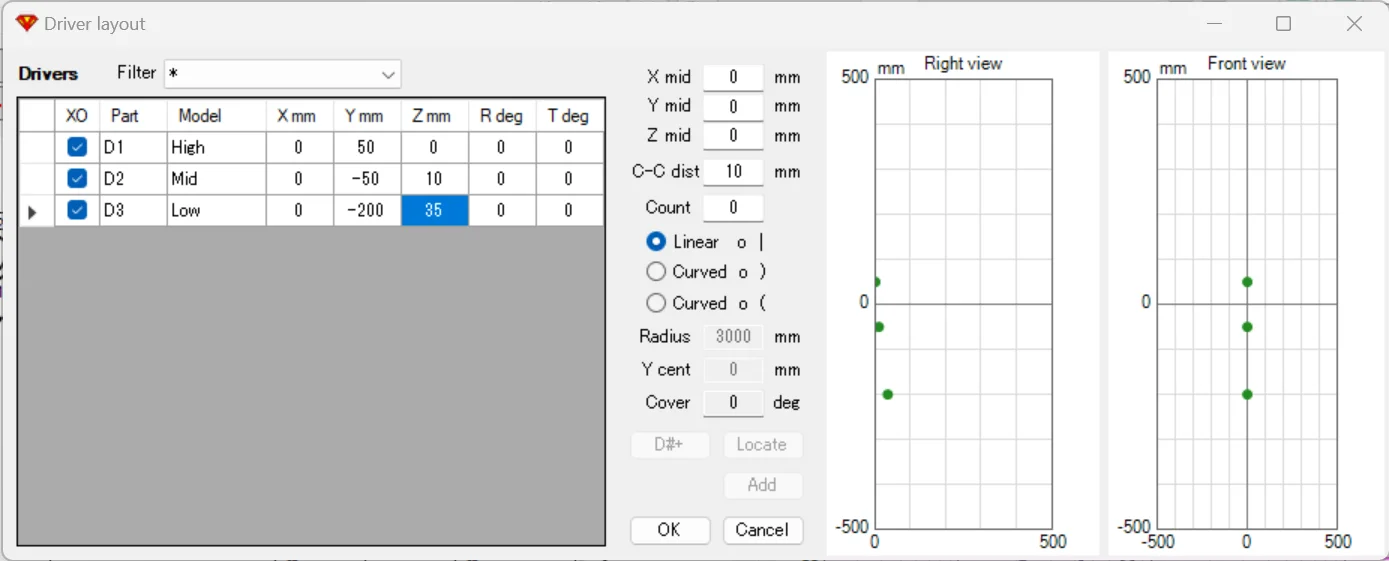Click the Count input field
The image size is (1389, 561).
(x=733, y=208)
